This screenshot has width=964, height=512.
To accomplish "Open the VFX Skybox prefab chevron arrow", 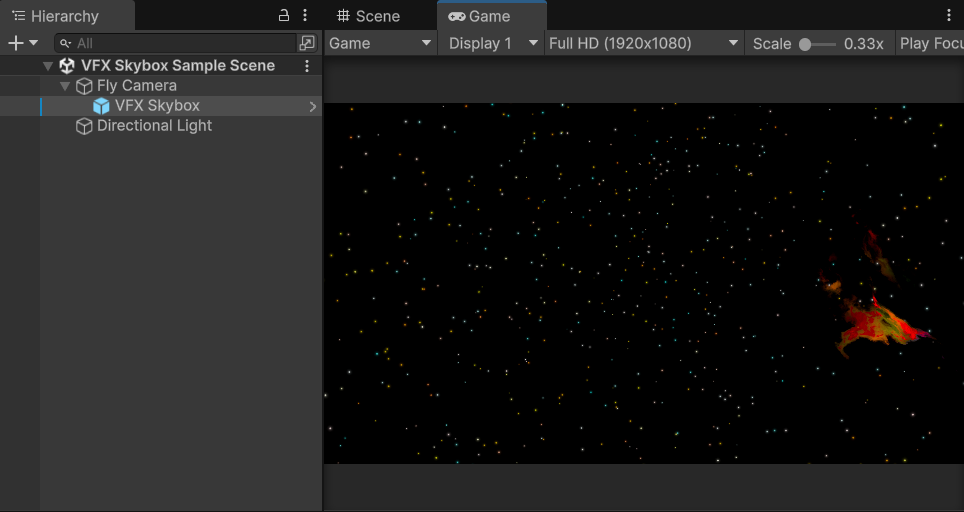I will tap(313, 106).
